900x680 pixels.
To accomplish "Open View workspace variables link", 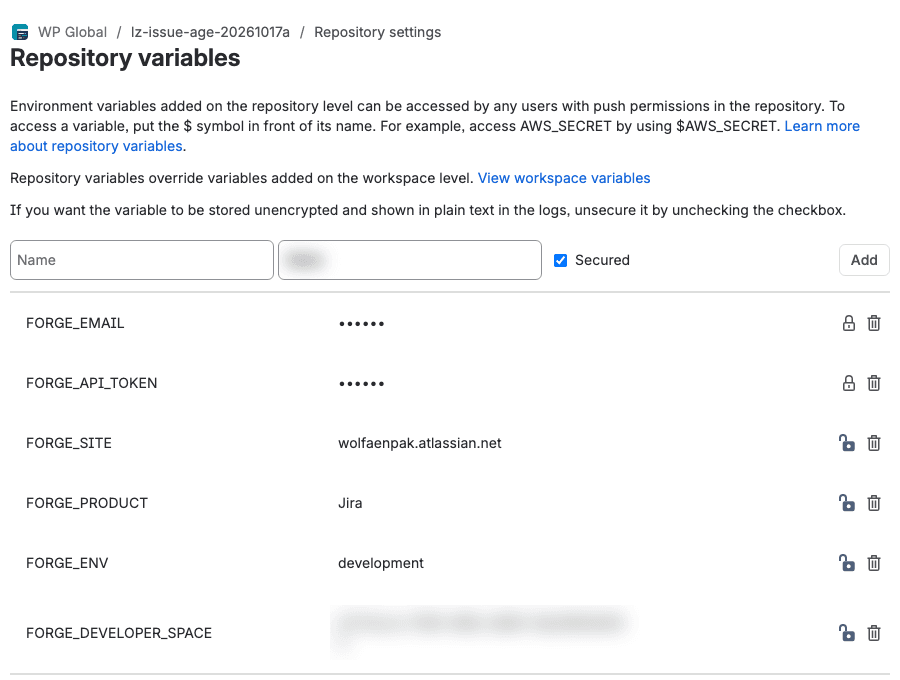I will (x=564, y=178).
